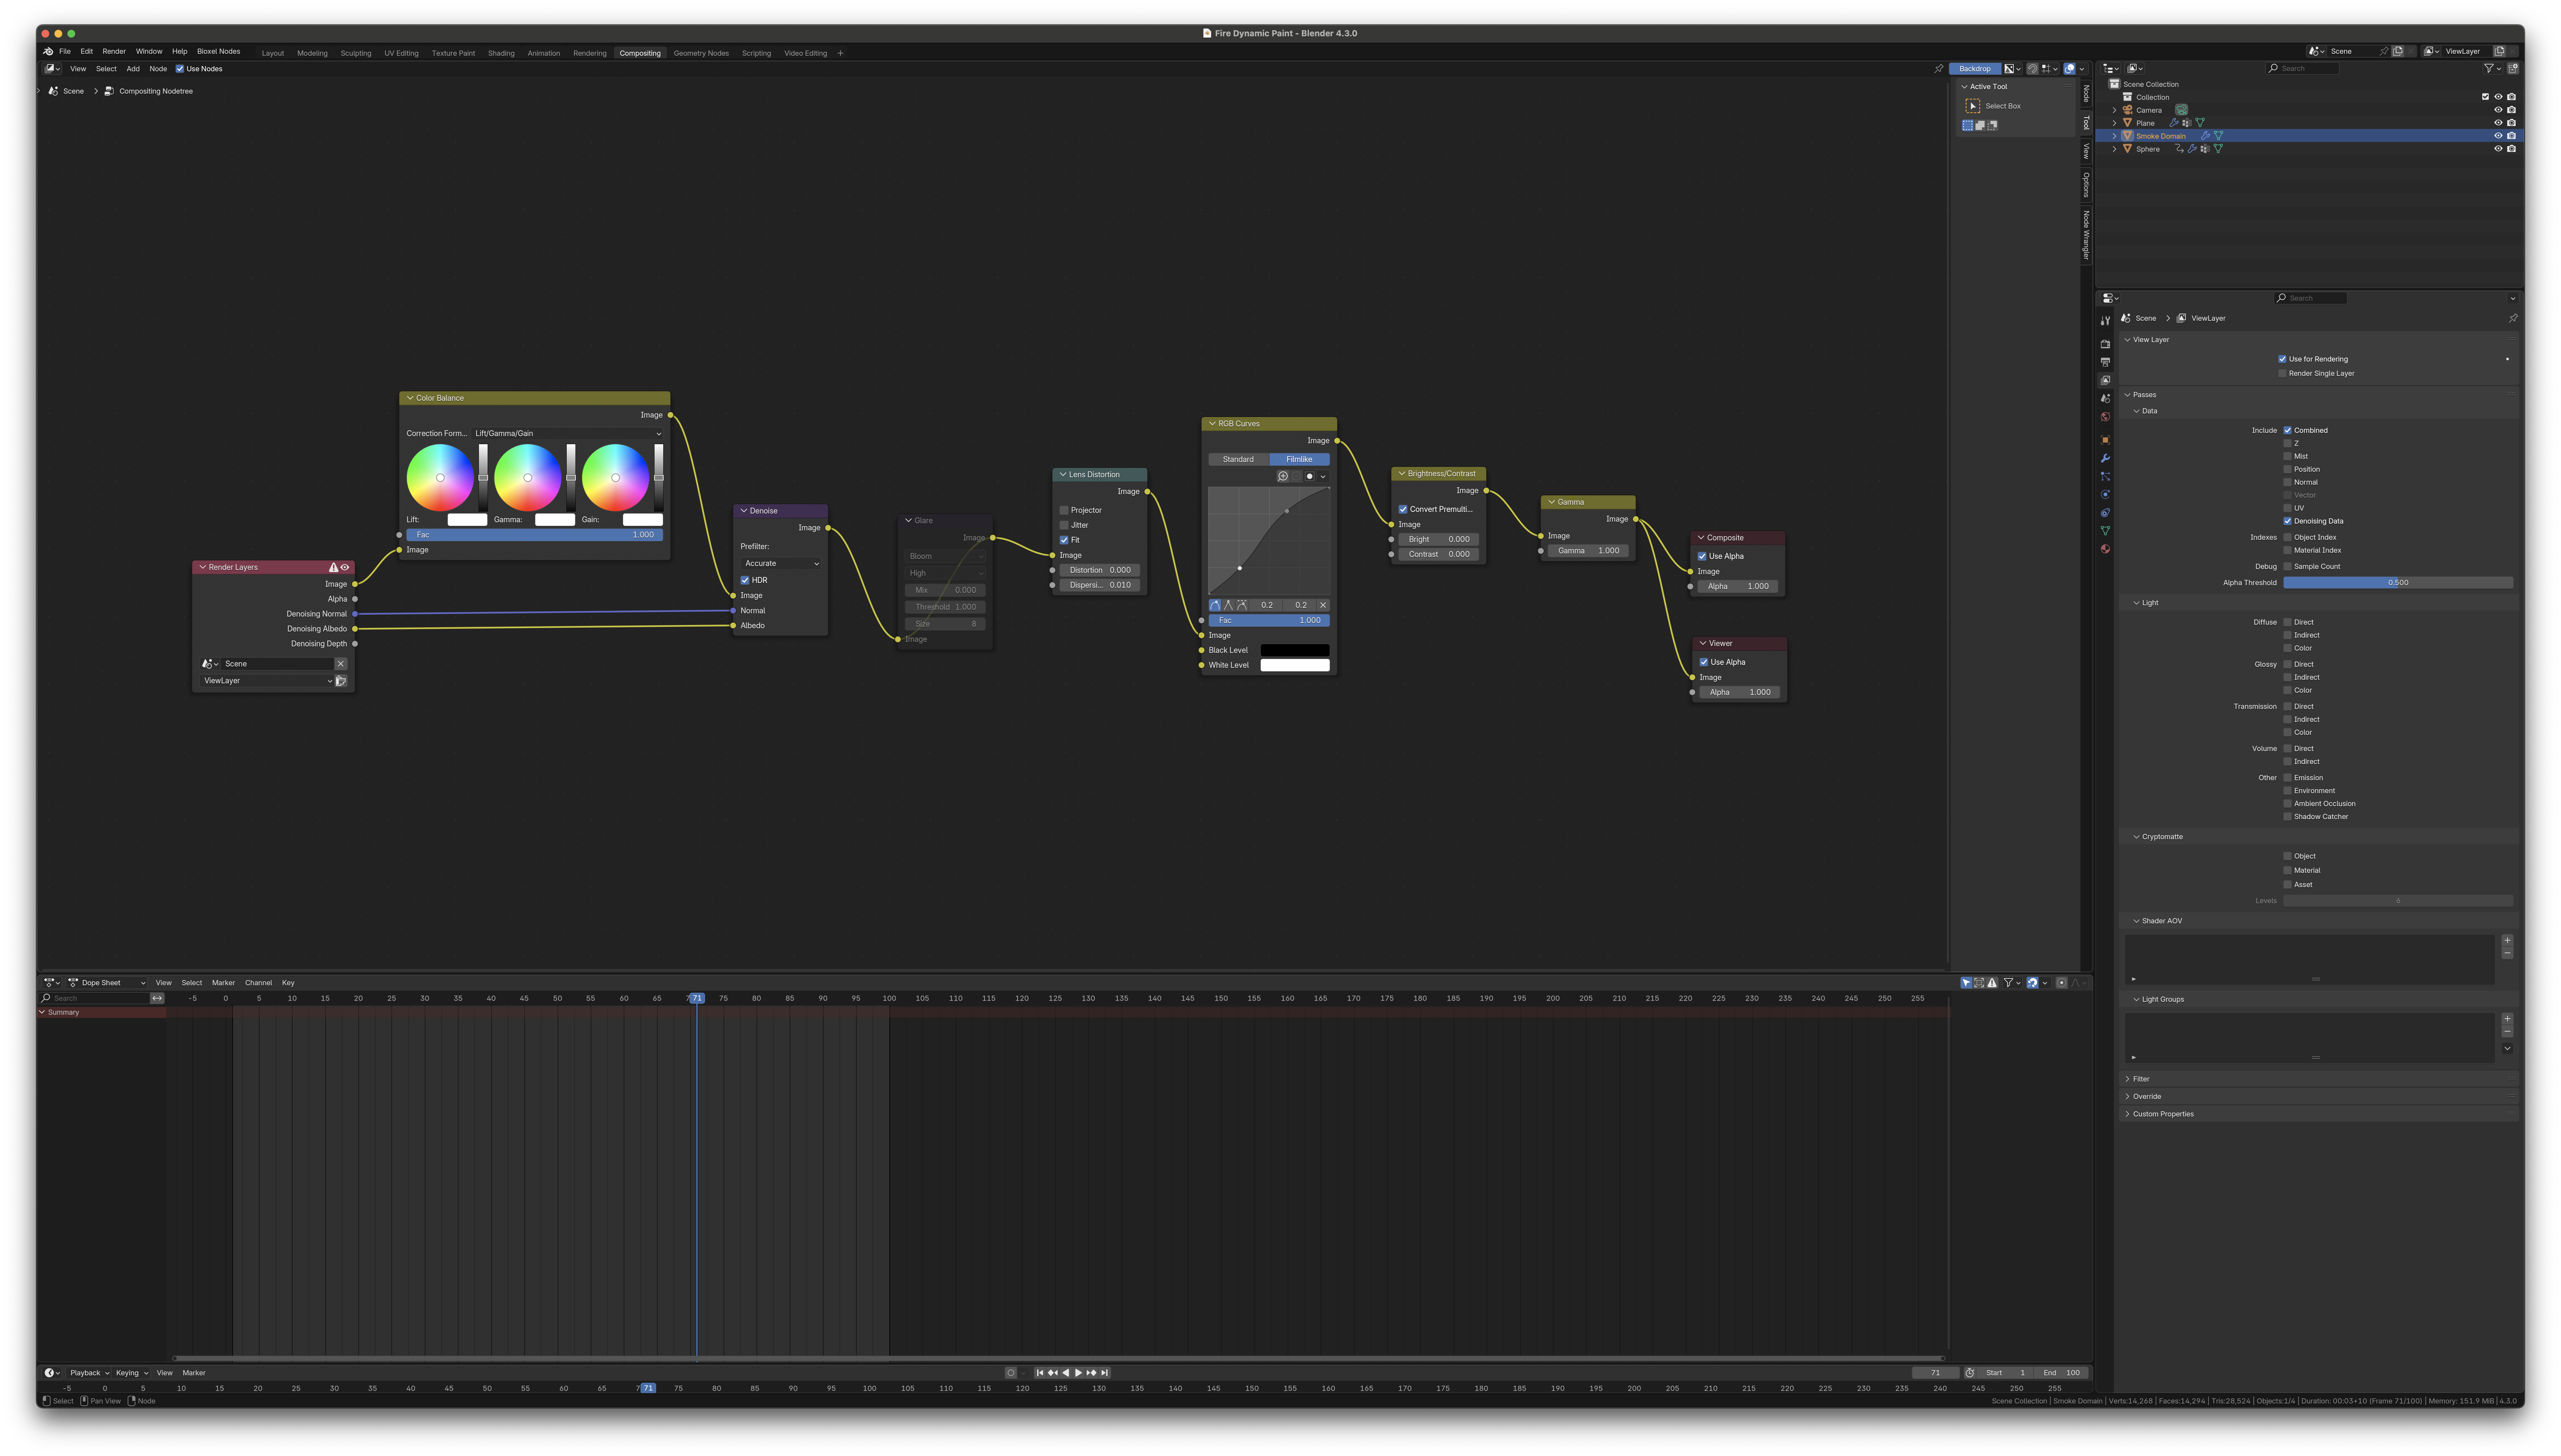Open the Bioxel Nodes menu
Screen dimensions: 2561x1456
click(x=218, y=51)
